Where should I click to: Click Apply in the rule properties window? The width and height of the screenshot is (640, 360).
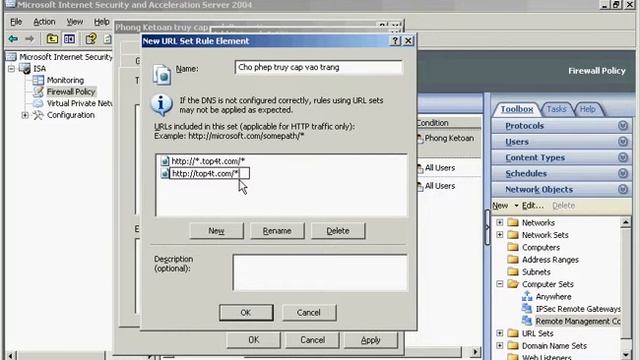tap(371, 340)
